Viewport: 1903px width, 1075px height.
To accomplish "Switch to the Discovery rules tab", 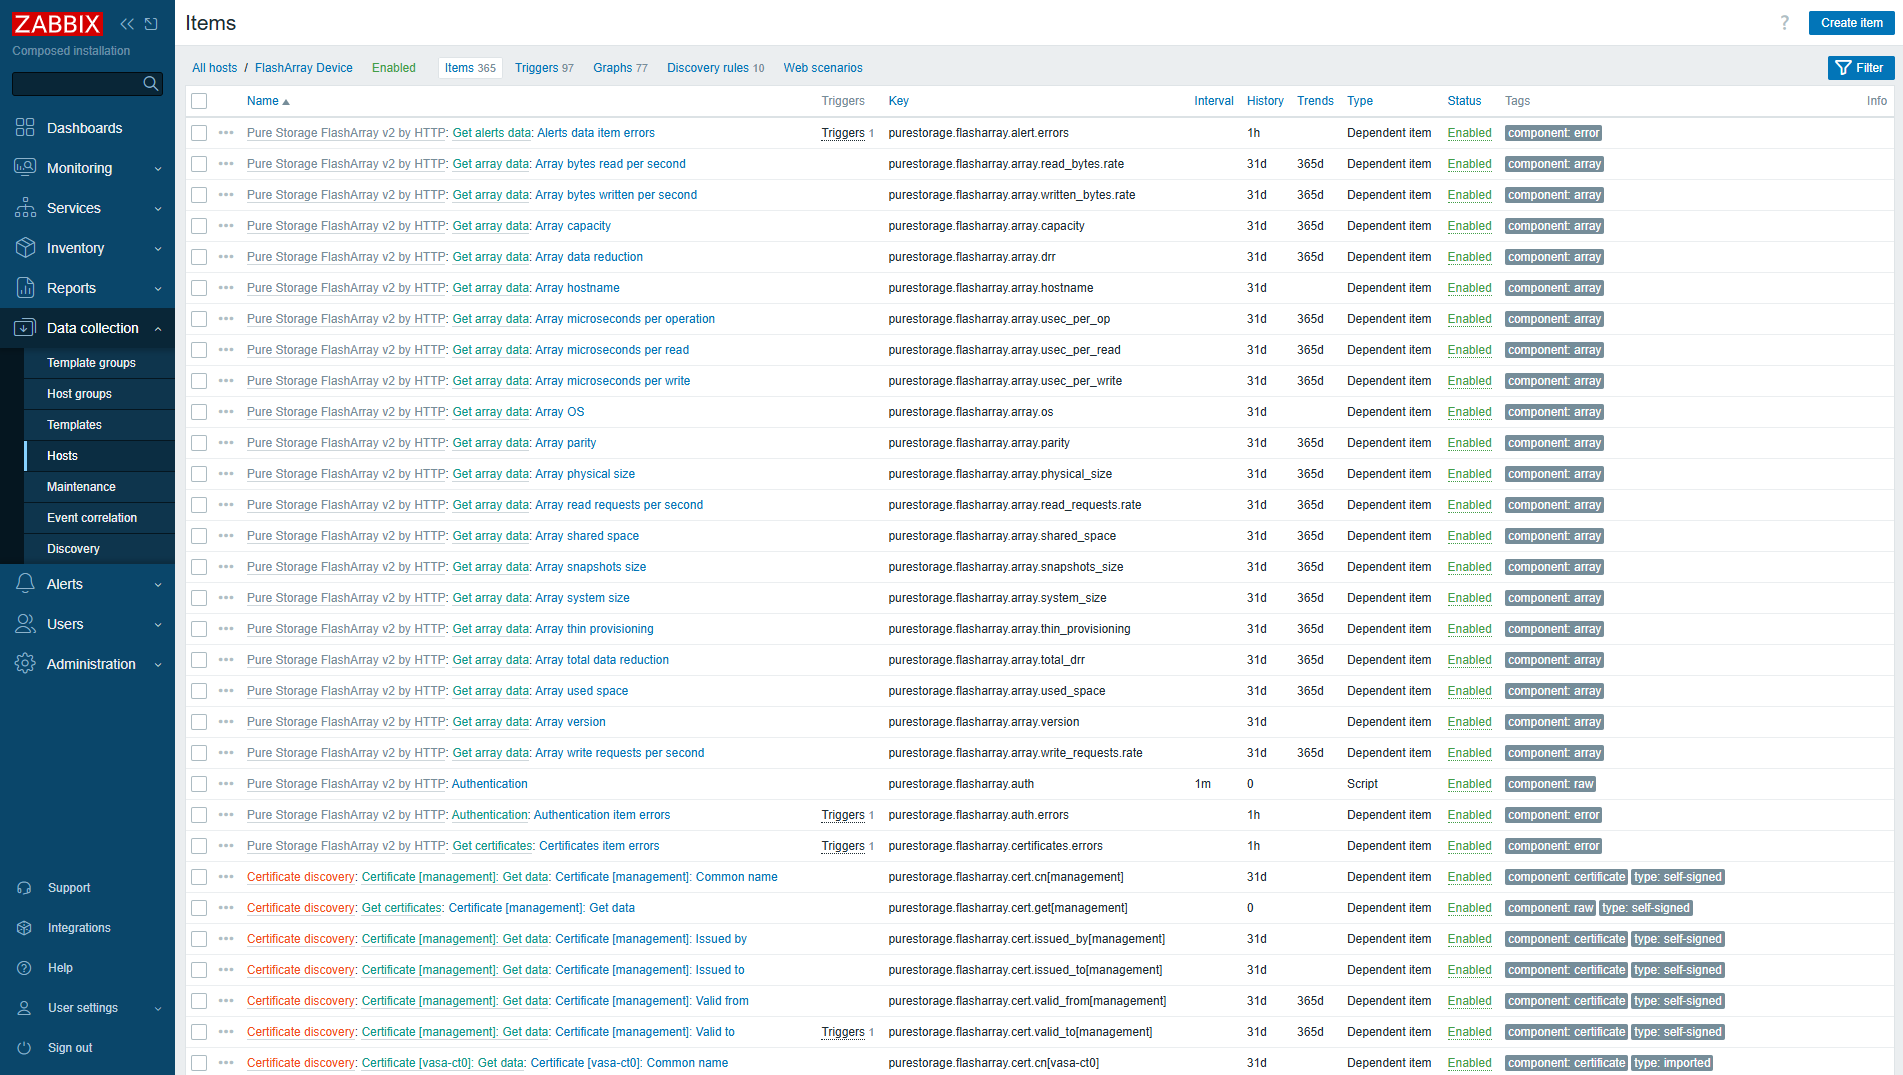I will [715, 68].
